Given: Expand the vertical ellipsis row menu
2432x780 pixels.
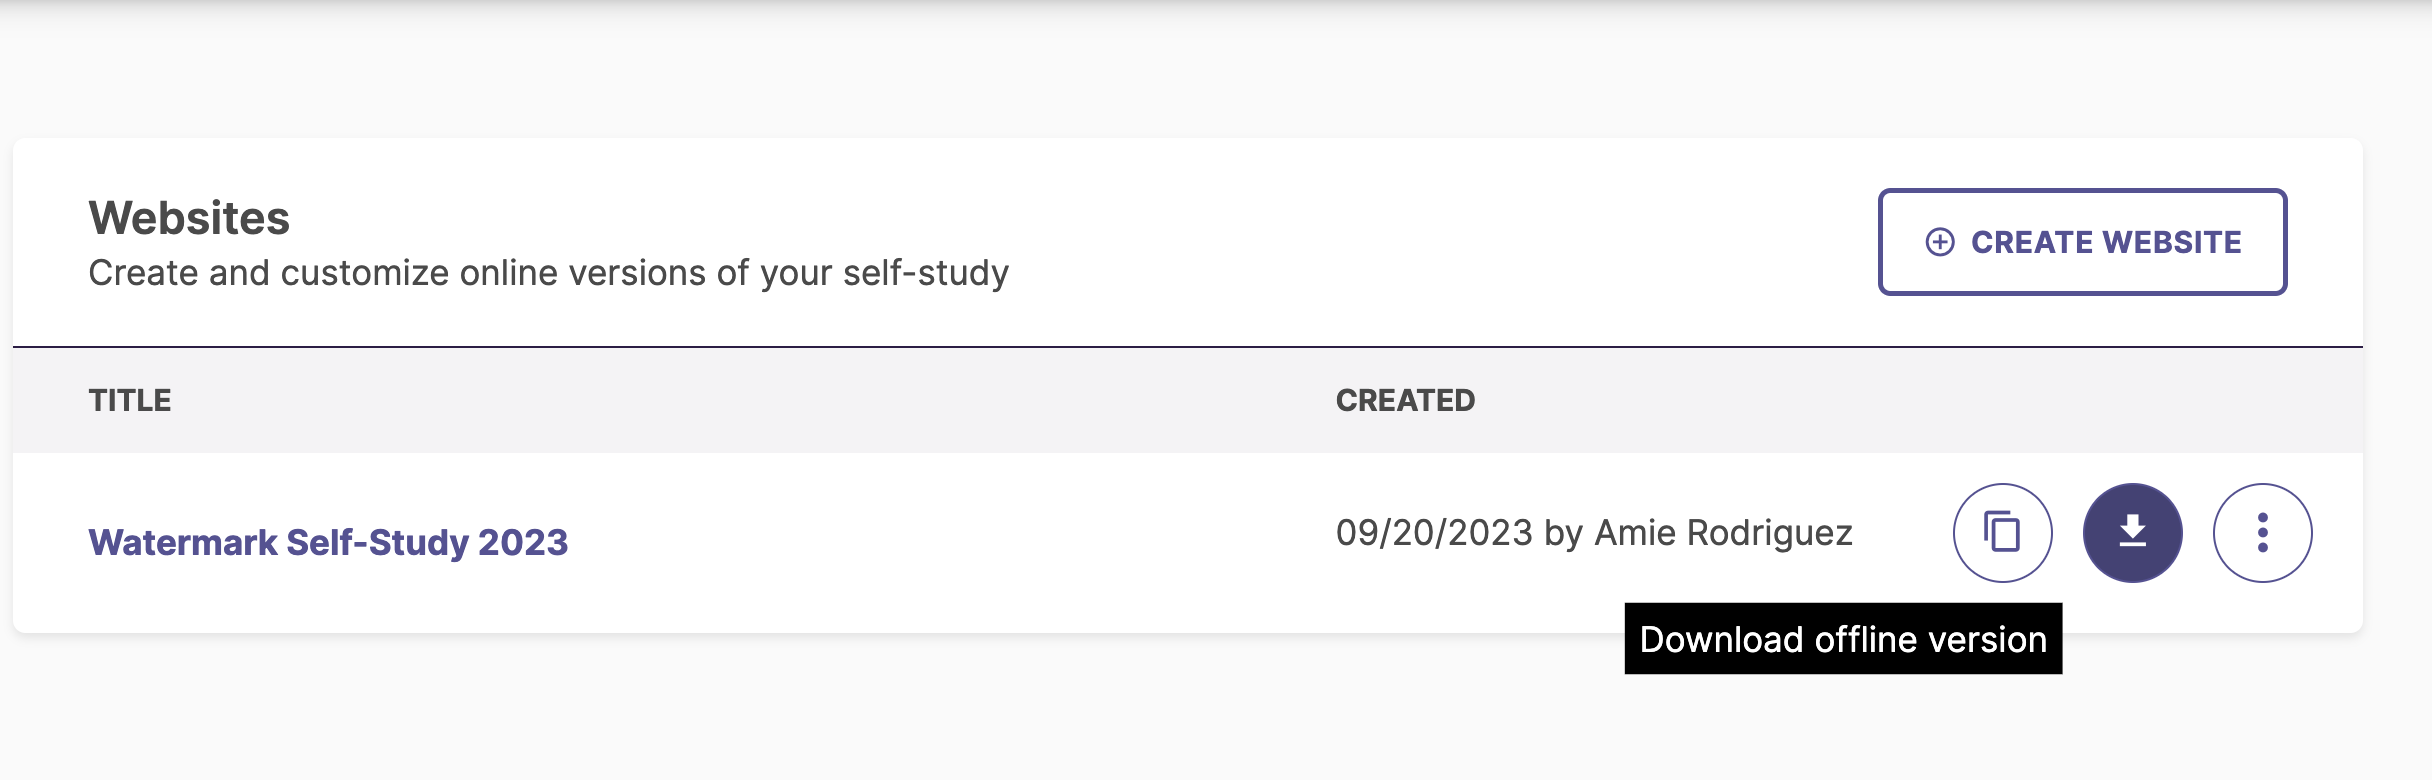Looking at the screenshot, I should pos(2262,533).
